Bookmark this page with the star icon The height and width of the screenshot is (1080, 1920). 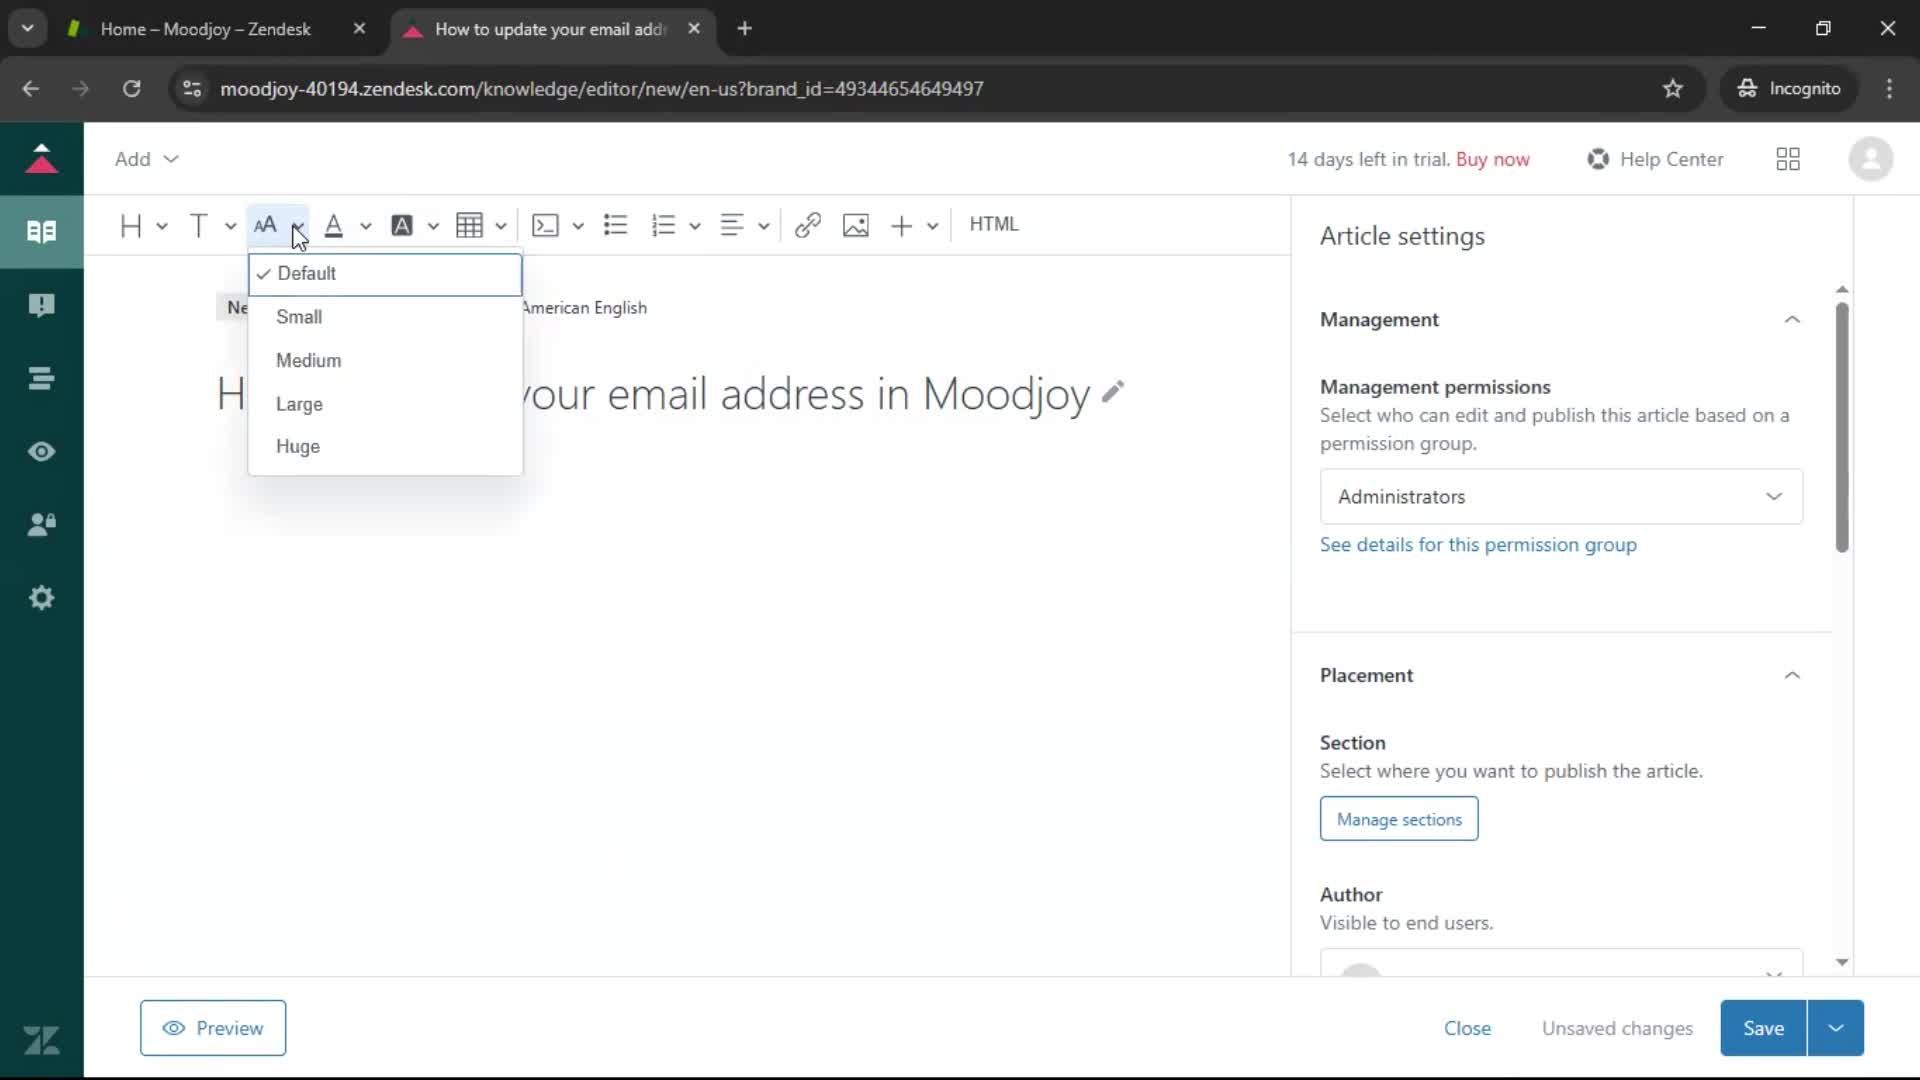[x=1673, y=89]
